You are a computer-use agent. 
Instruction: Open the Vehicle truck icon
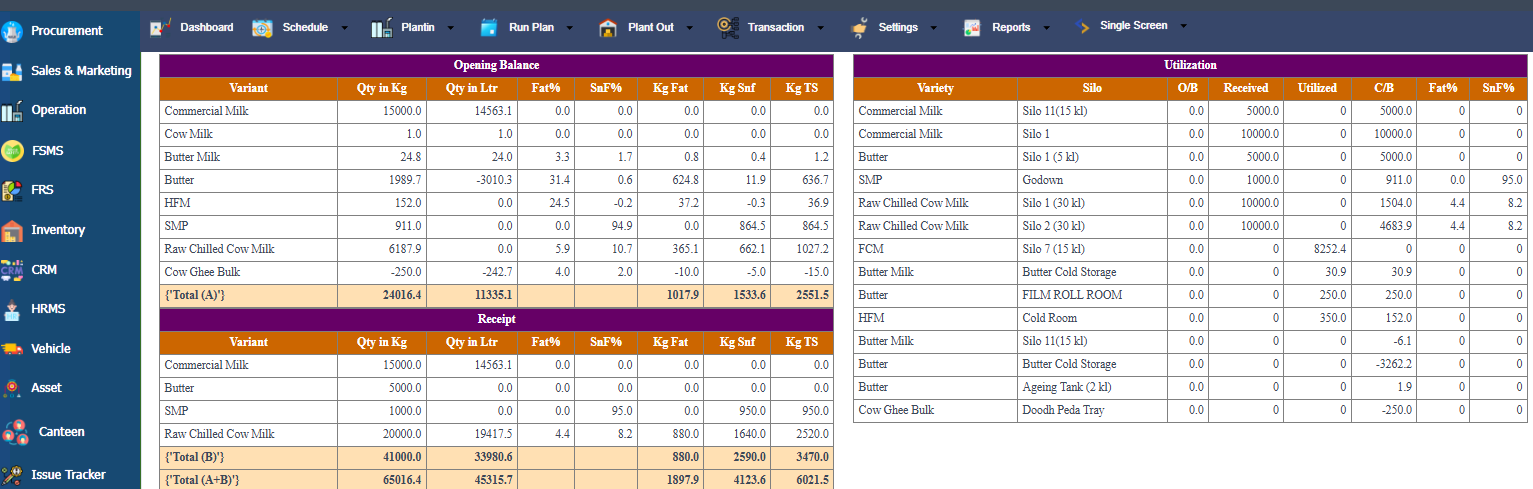click(12, 349)
